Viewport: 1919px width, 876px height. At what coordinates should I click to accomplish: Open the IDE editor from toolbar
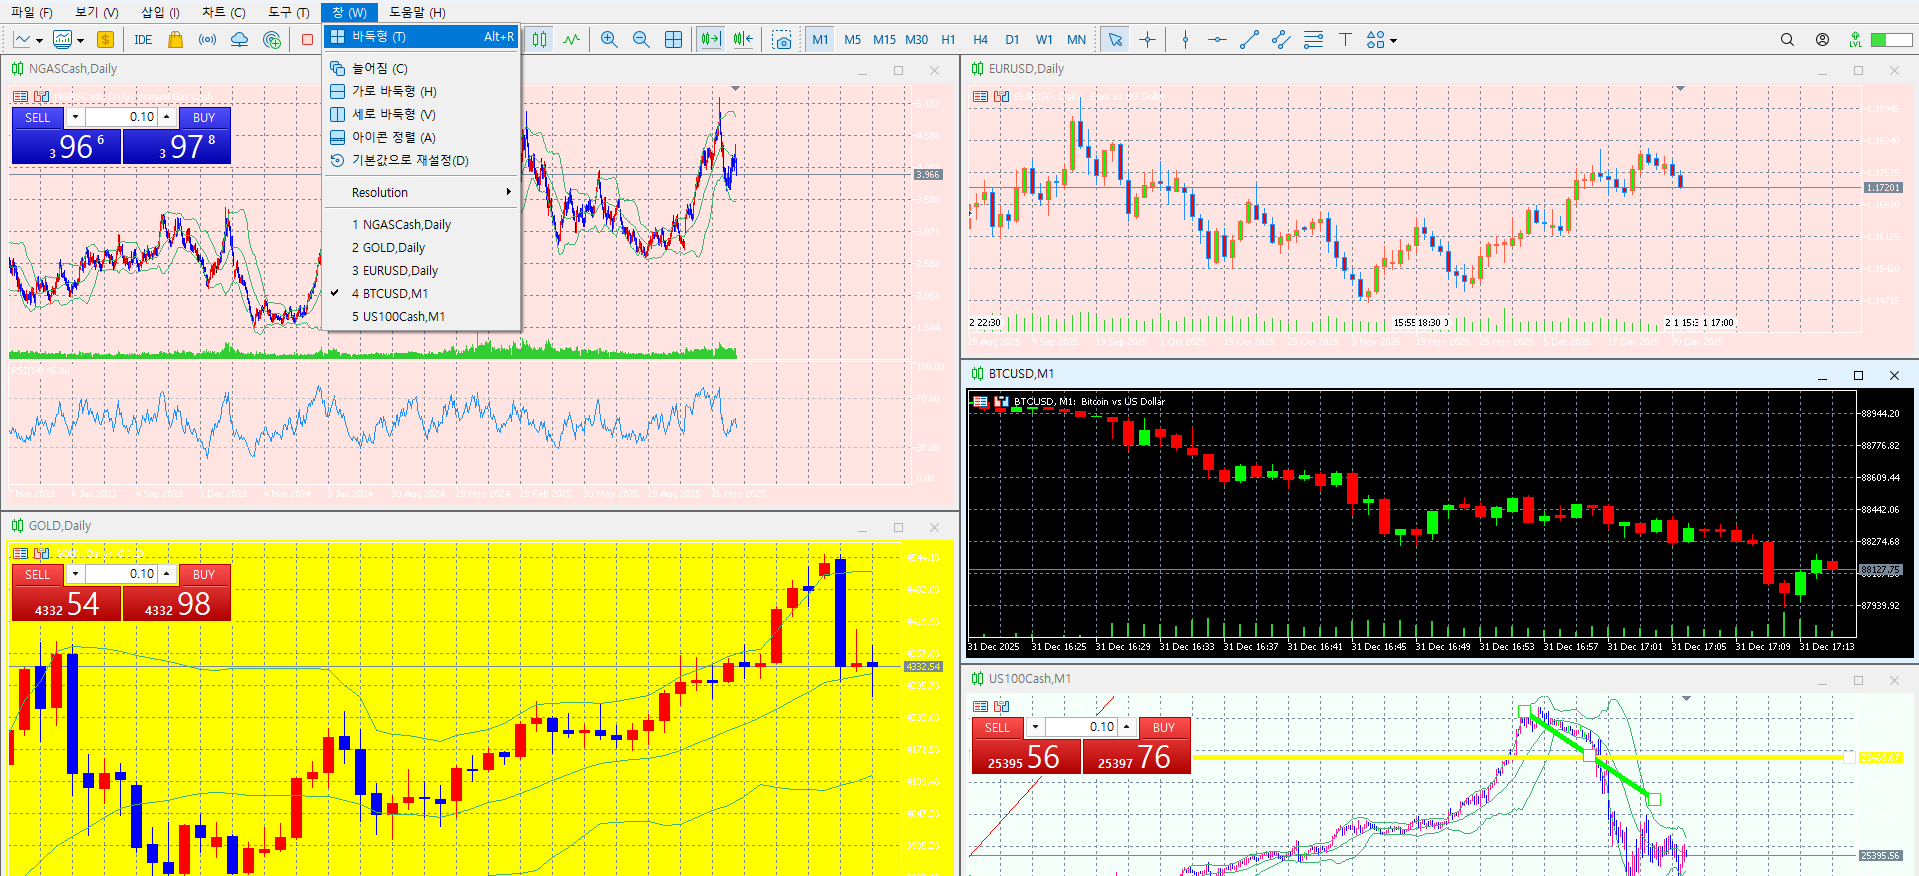point(143,40)
